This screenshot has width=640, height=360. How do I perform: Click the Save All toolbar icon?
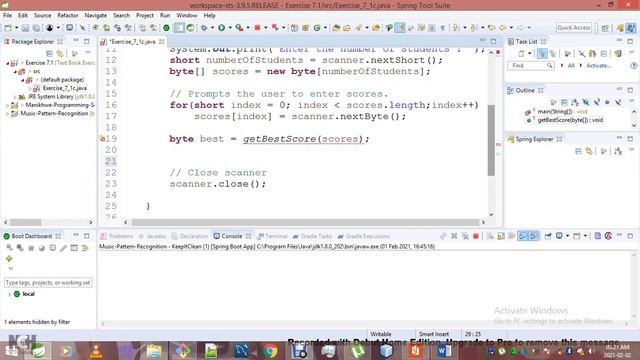tap(36, 28)
